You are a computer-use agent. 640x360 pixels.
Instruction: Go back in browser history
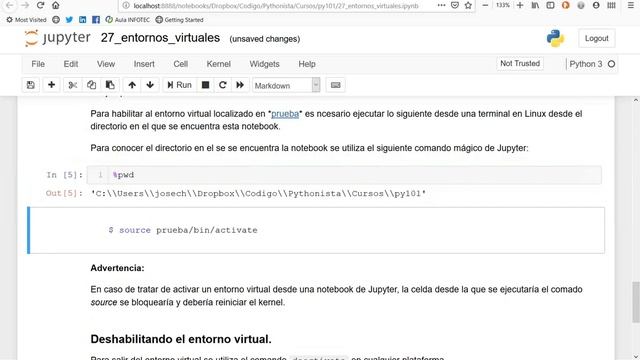coord(9,5)
